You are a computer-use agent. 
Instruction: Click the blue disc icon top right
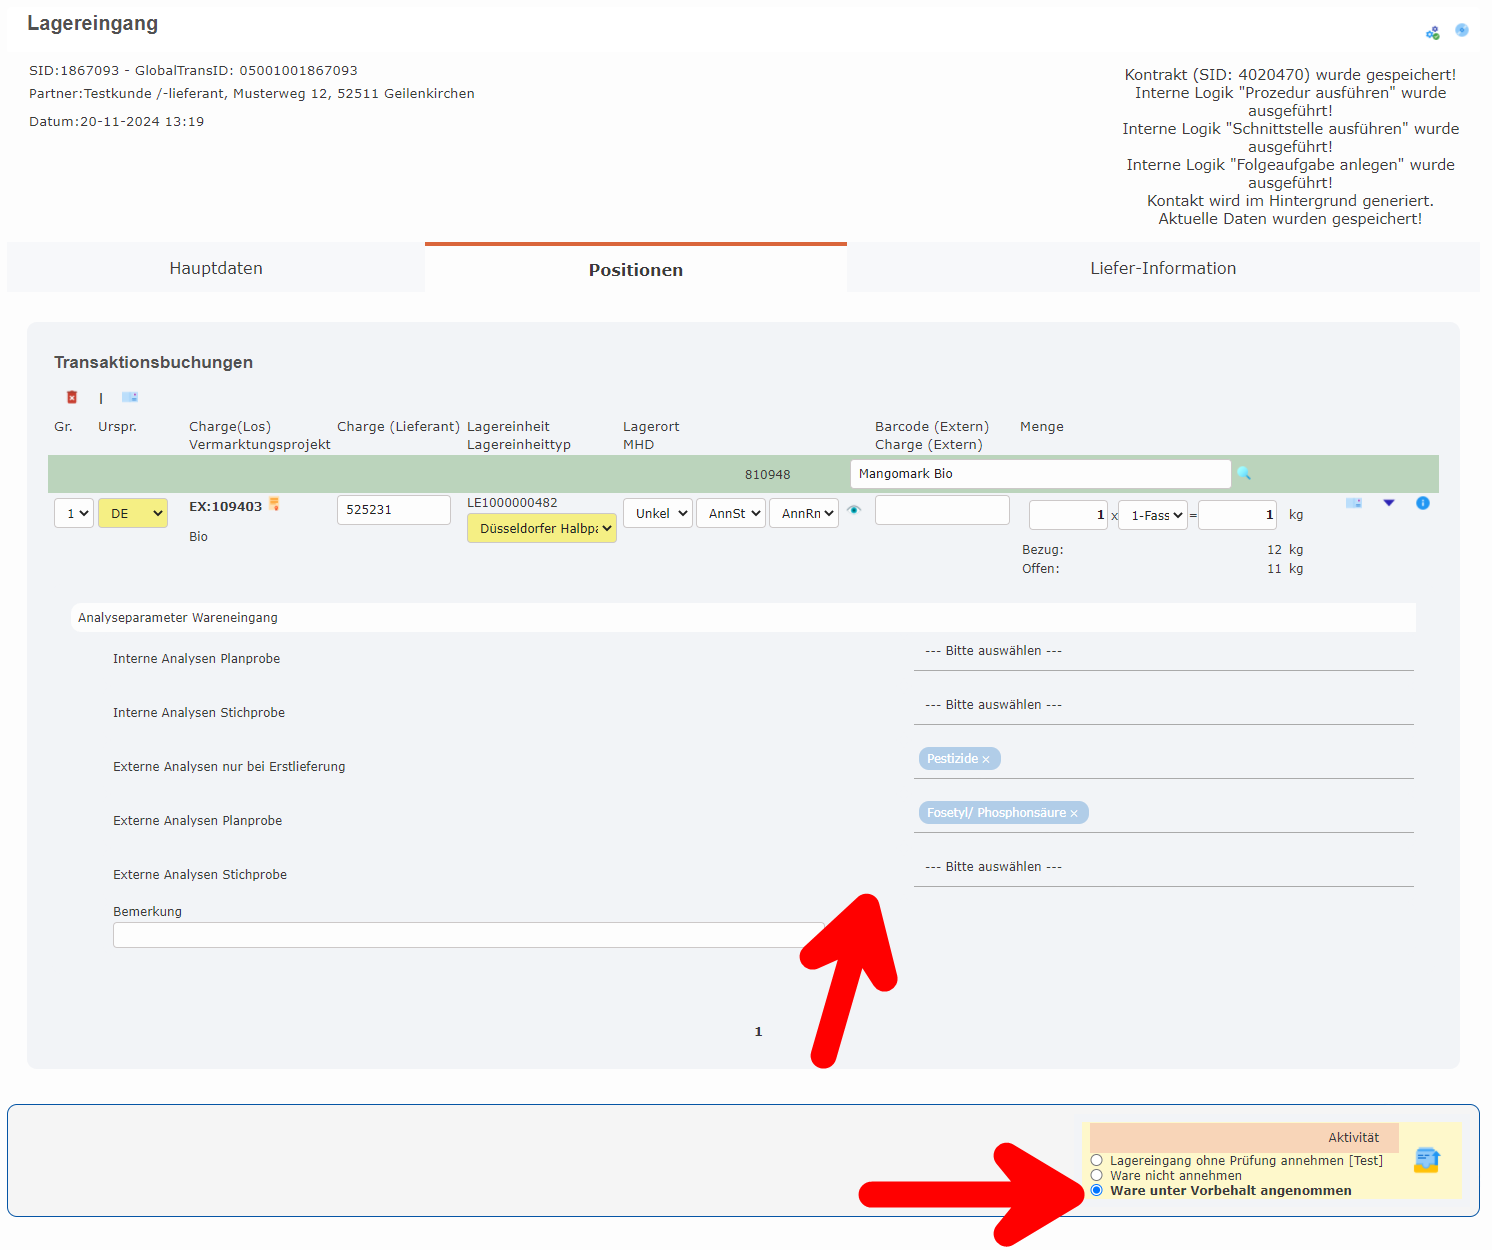(1462, 31)
